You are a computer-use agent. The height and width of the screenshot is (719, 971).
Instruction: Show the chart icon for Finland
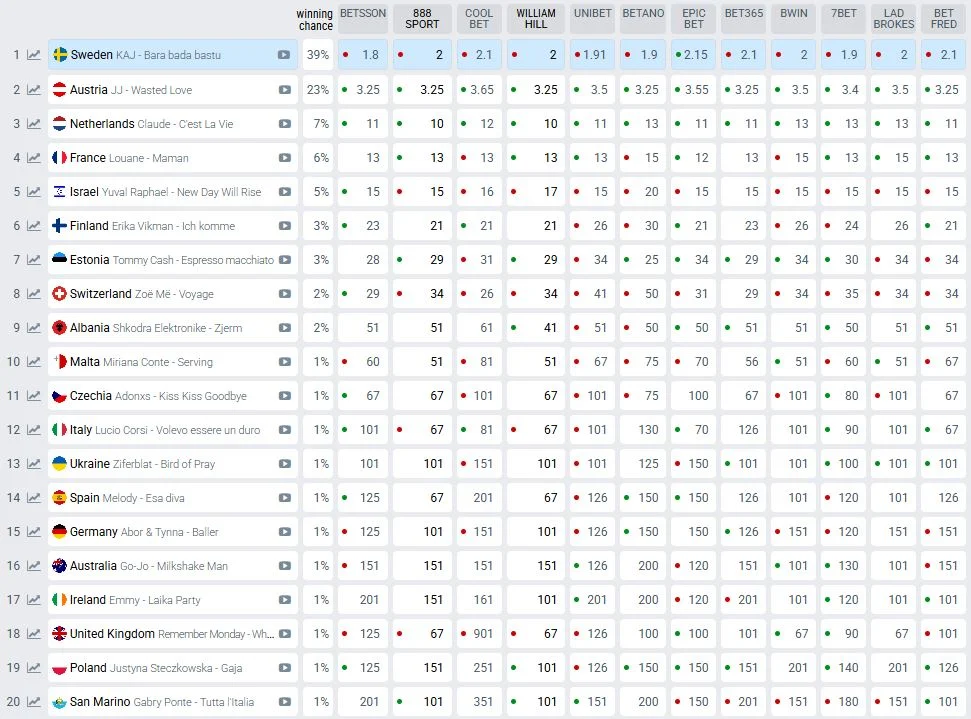point(34,226)
